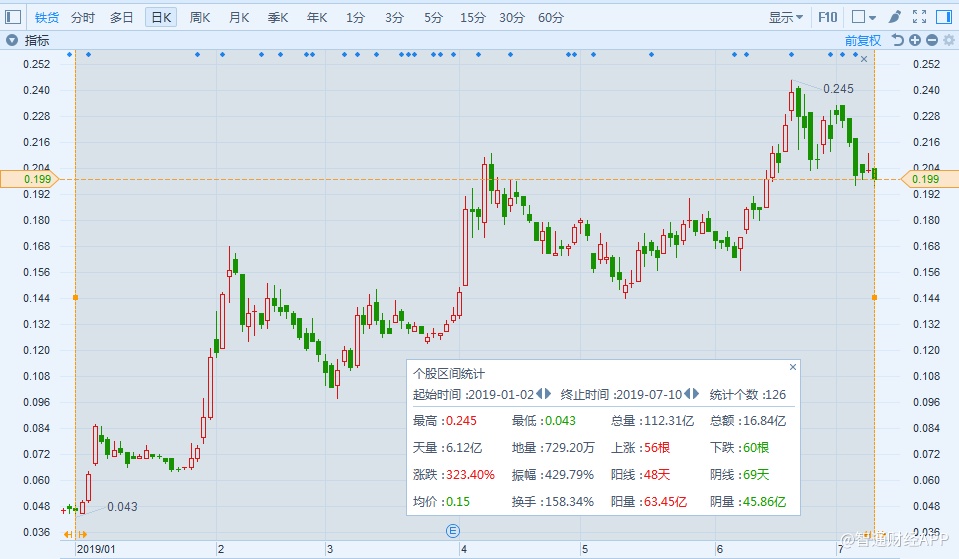This screenshot has width=959, height=559.
Task: Select the brush drawing tool
Action: pyautogui.click(x=894, y=17)
